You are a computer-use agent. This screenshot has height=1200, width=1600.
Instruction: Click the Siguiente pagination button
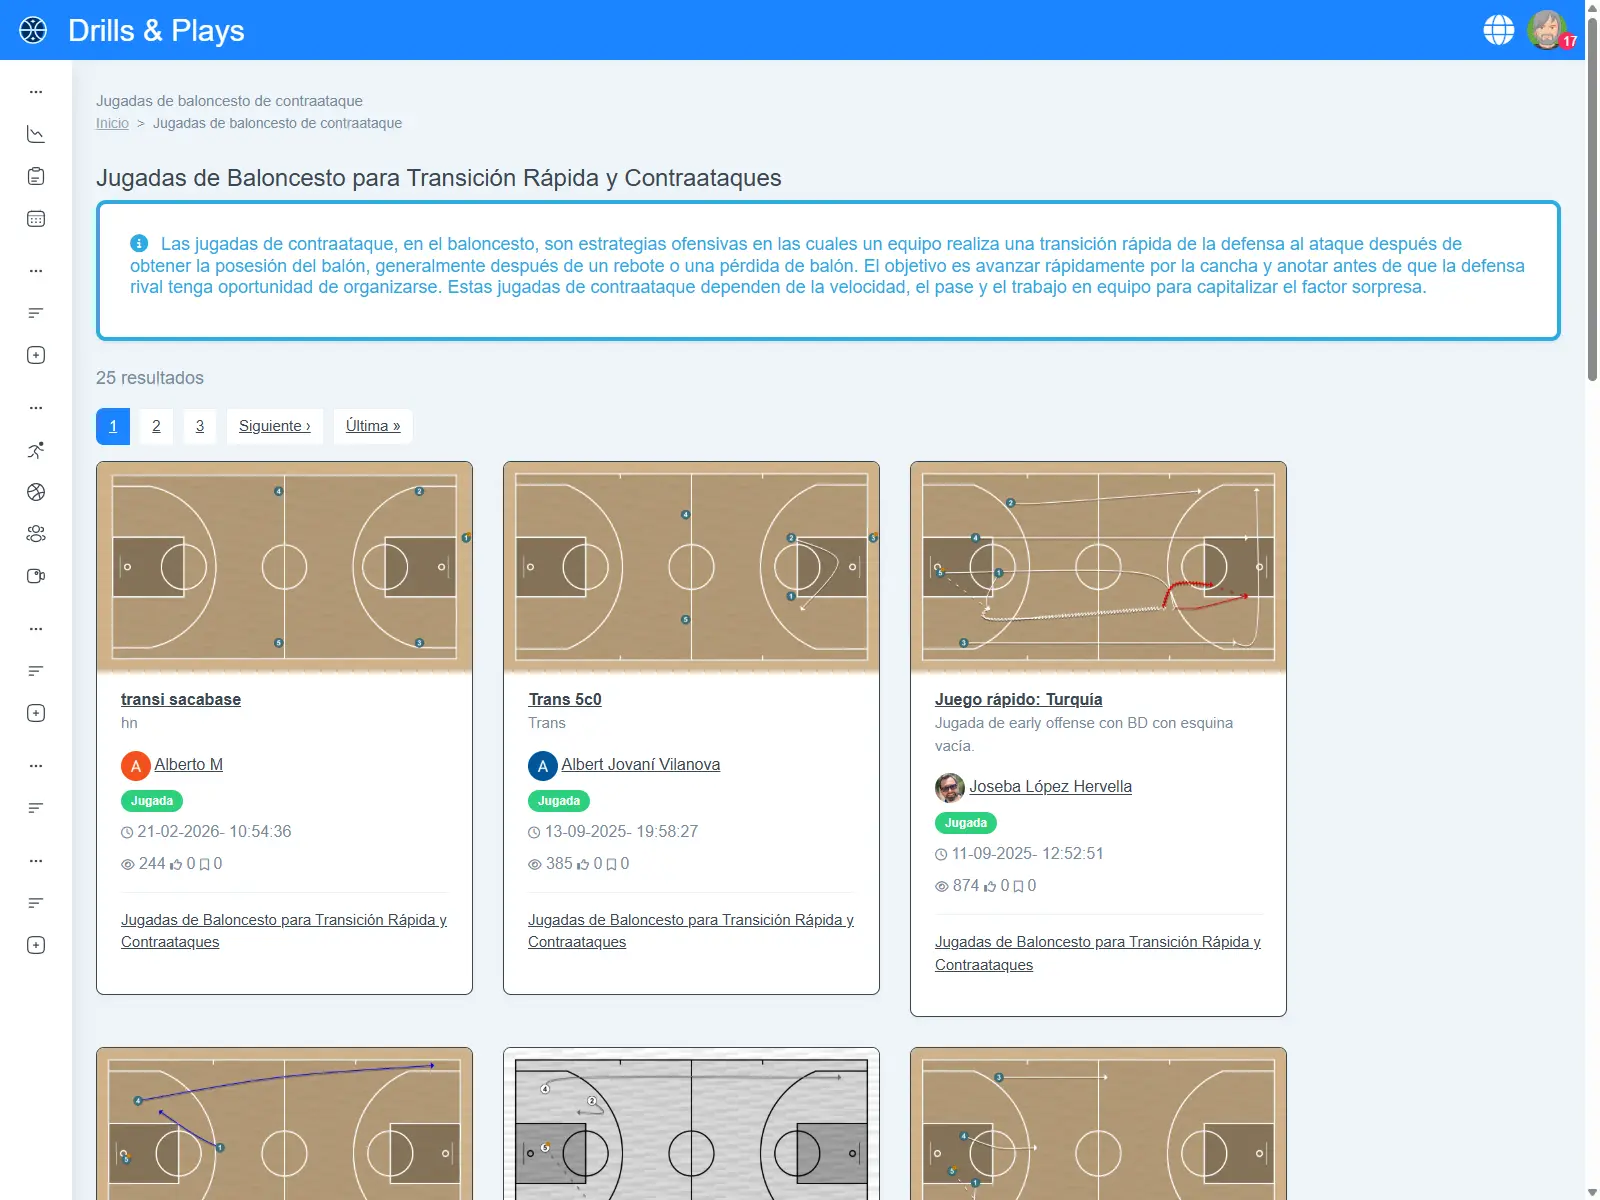point(274,426)
